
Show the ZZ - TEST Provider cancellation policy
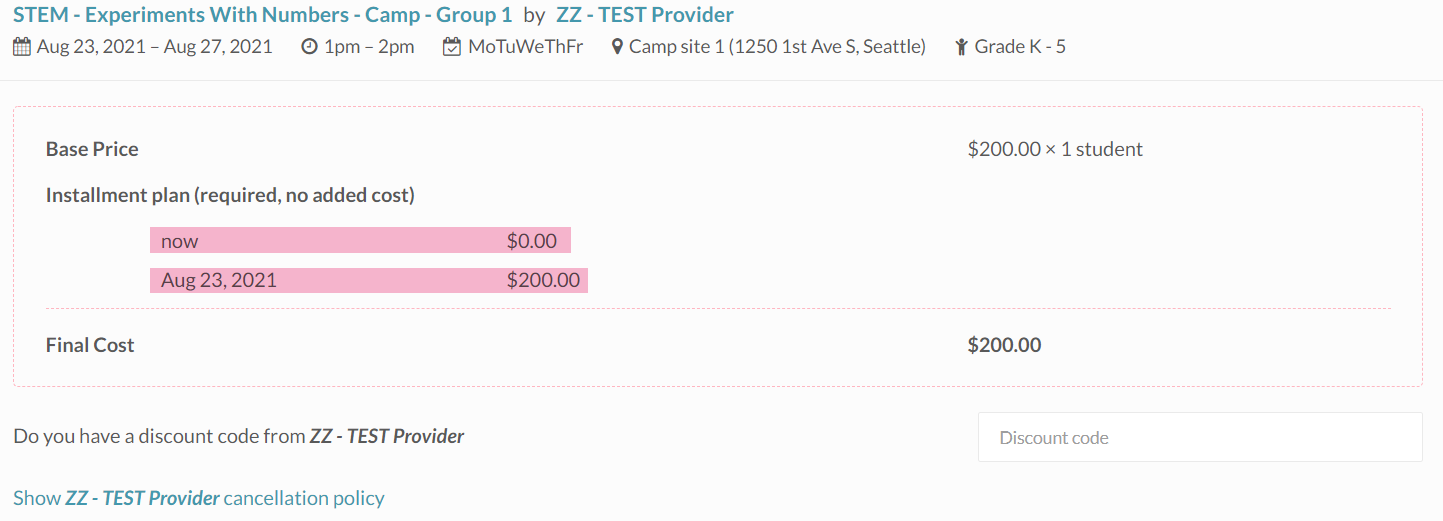[x=198, y=498]
